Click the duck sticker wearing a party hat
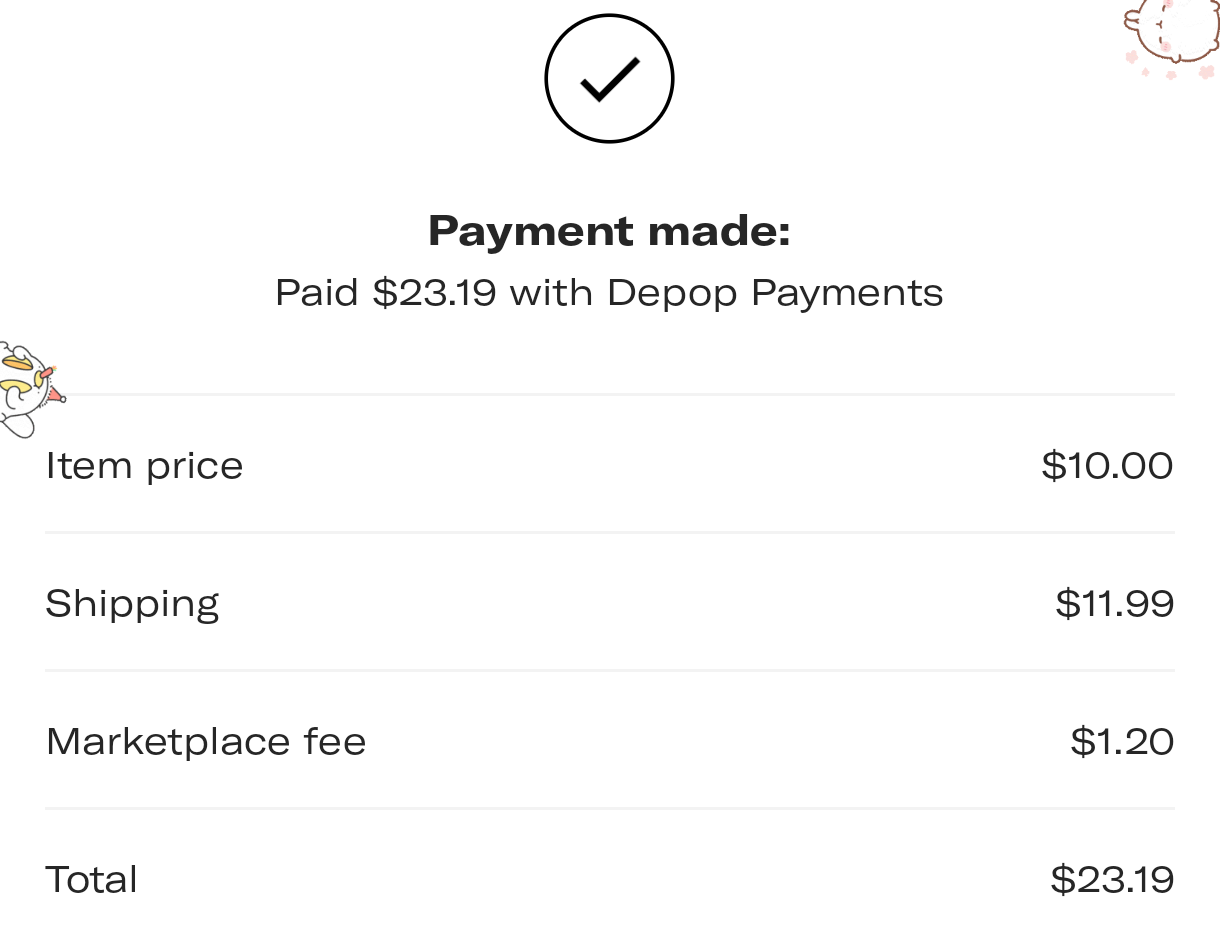Image resolution: width=1220 pixels, height=943 pixels. coord(25,390)
